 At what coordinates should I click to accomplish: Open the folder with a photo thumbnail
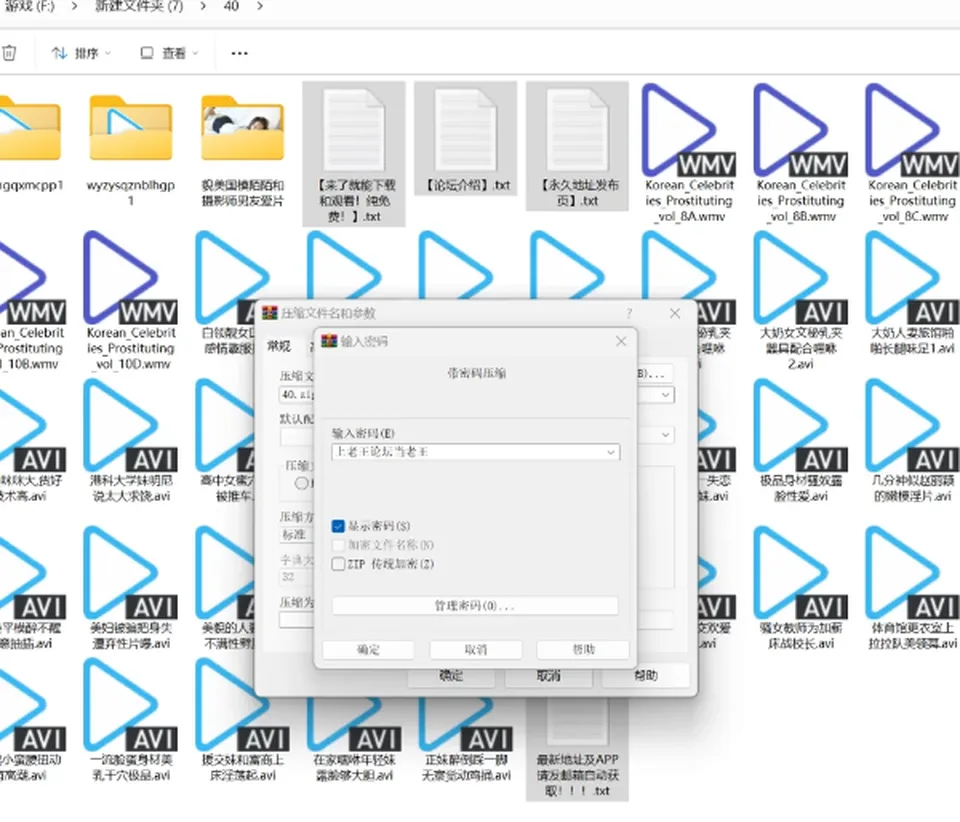pyautogui.click(x=242, y=128)
